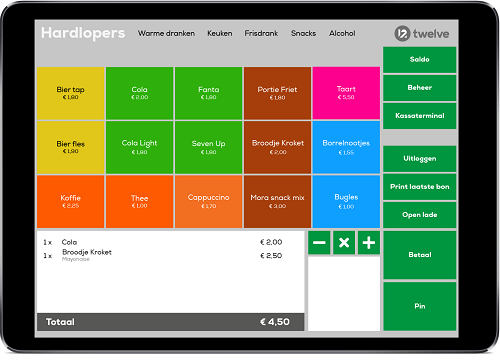This screenshot has height=360, width=500.
Task: Add Bier fles to order
Action: [x=70, y=147]
